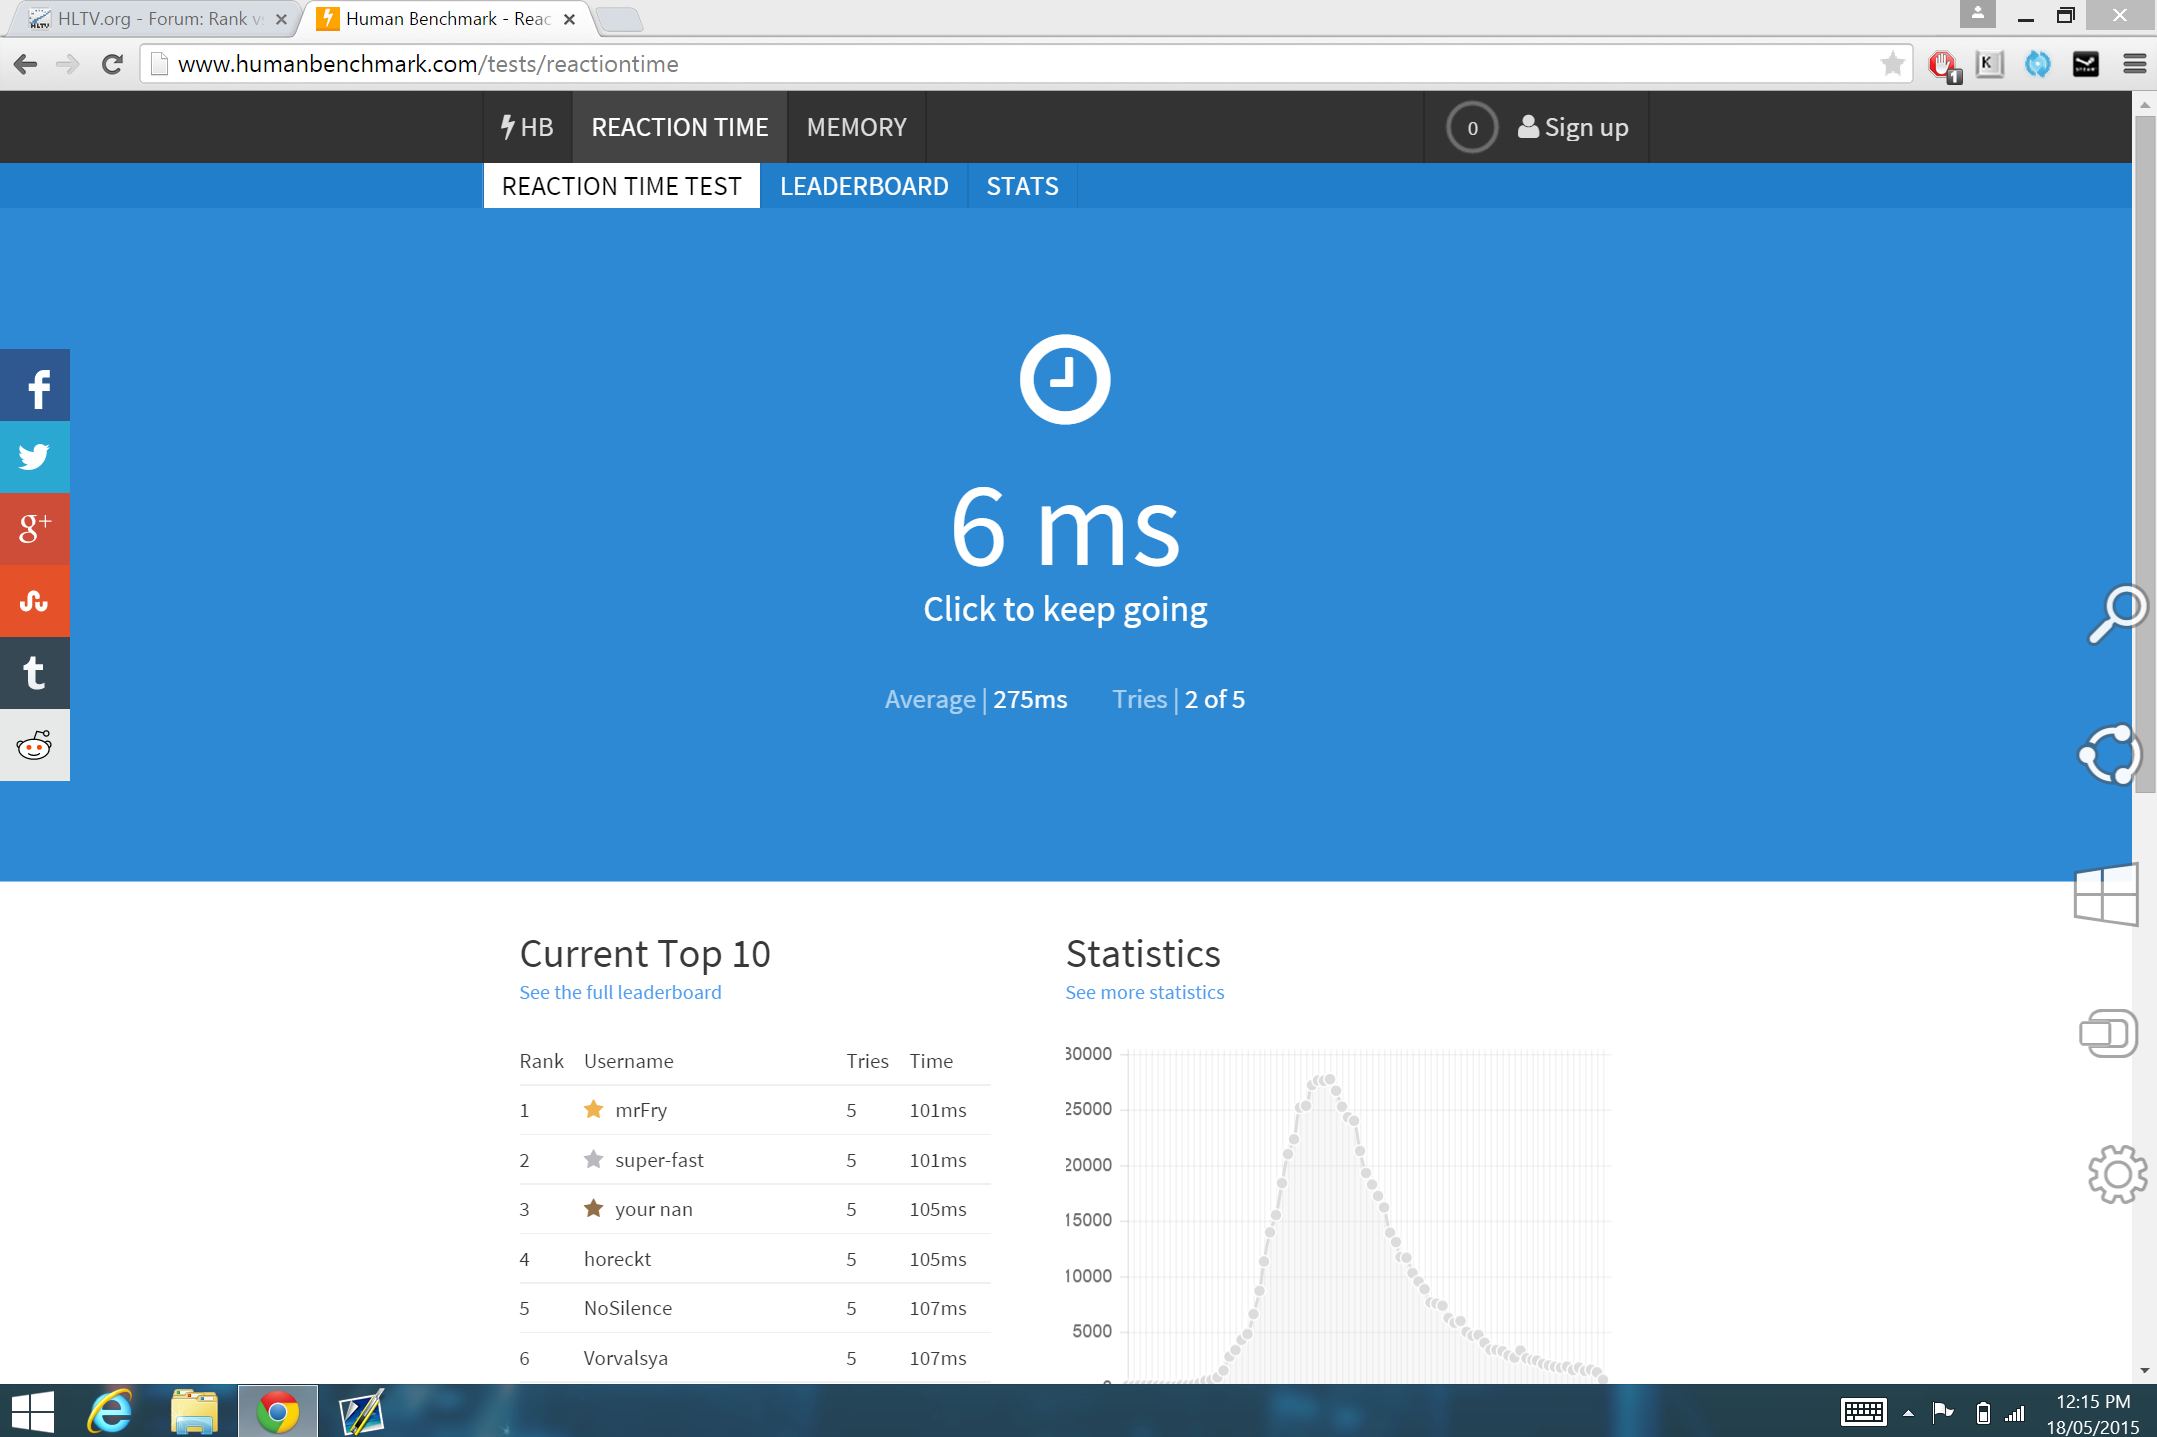Open the Chrome hamburger menu
The width and height of the screenshot is (2157, 1437).
pyautogui.click(x=2134, y=65)
